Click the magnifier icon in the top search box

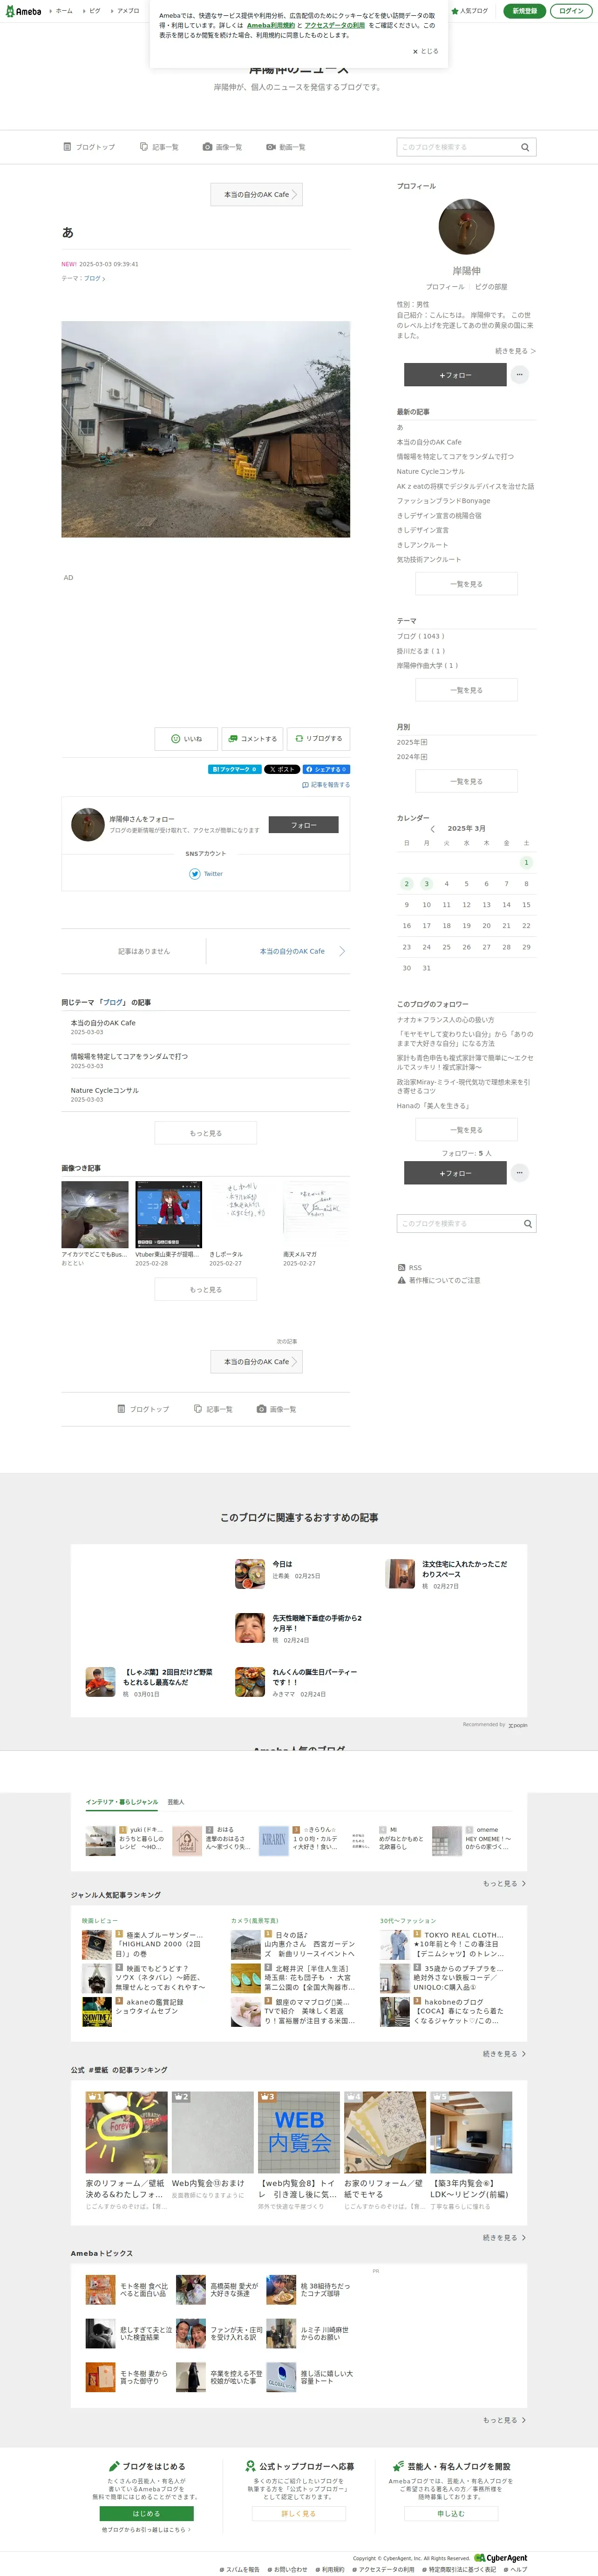[525, 147]
